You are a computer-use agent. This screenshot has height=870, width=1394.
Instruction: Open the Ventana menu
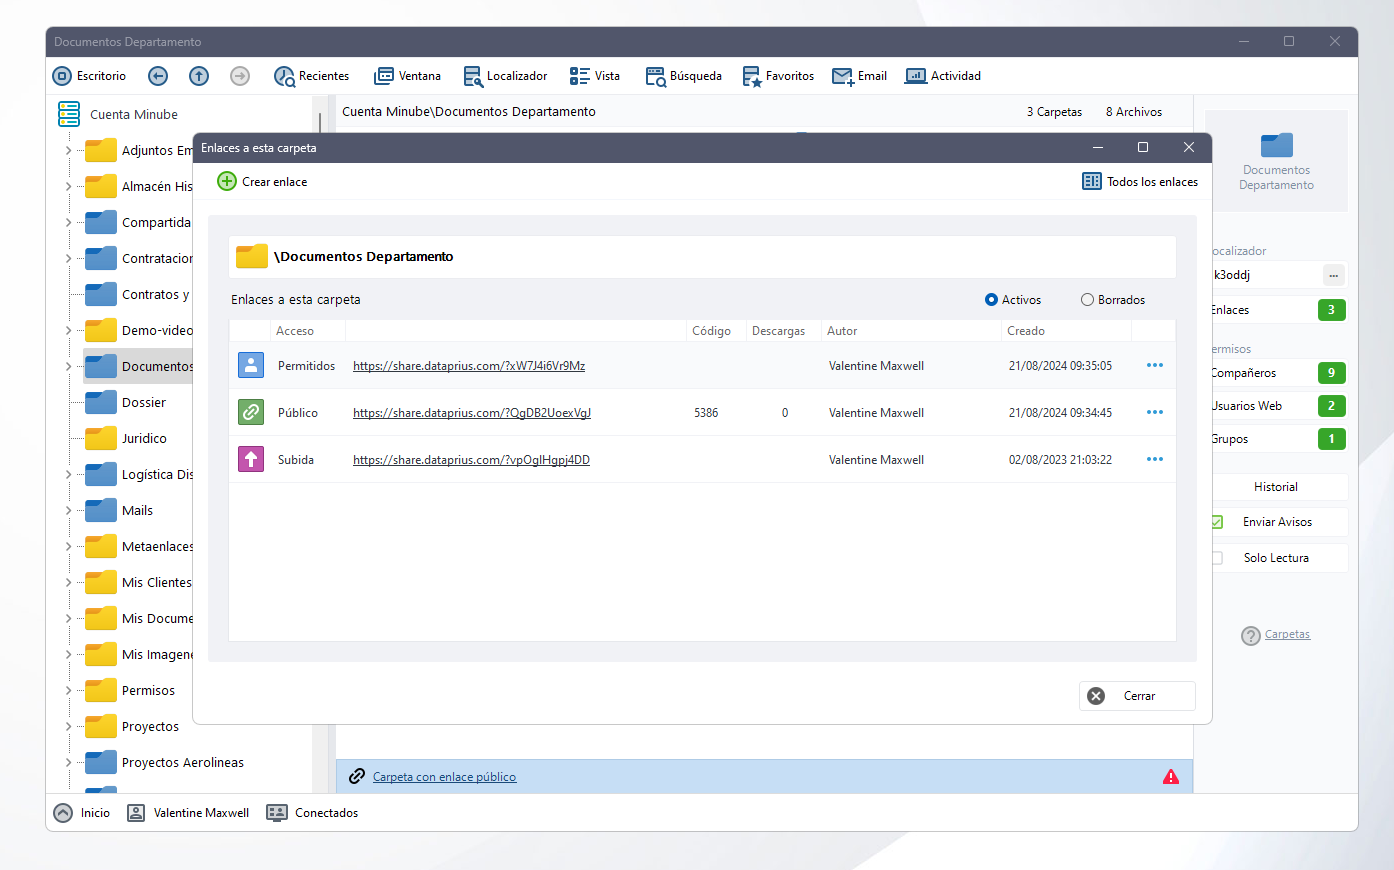point(407,76)
